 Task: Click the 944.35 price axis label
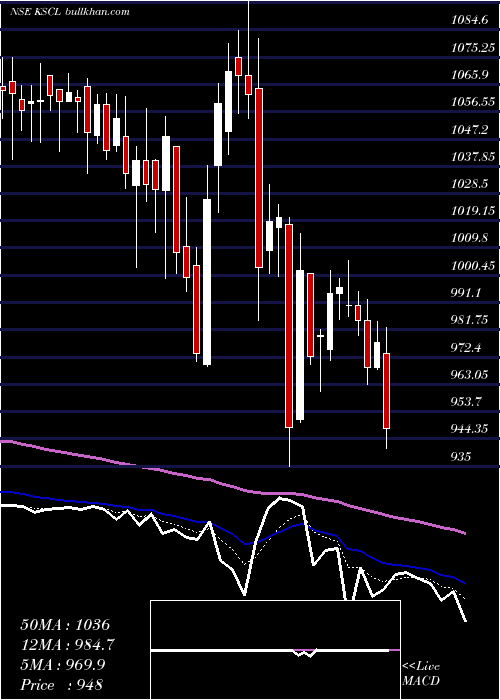coord(470,429)
